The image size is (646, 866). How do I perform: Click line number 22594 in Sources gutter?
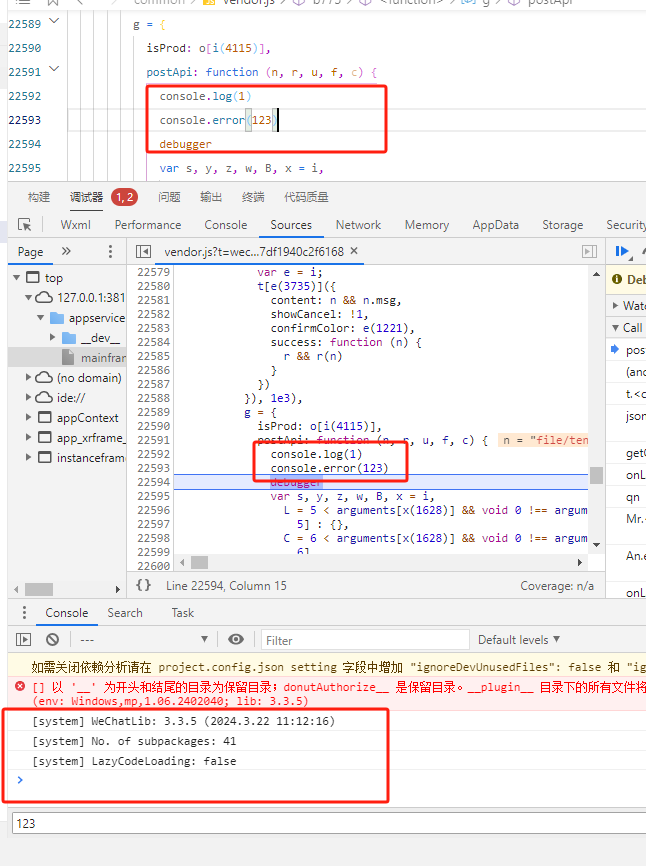(x=153, y=482)
